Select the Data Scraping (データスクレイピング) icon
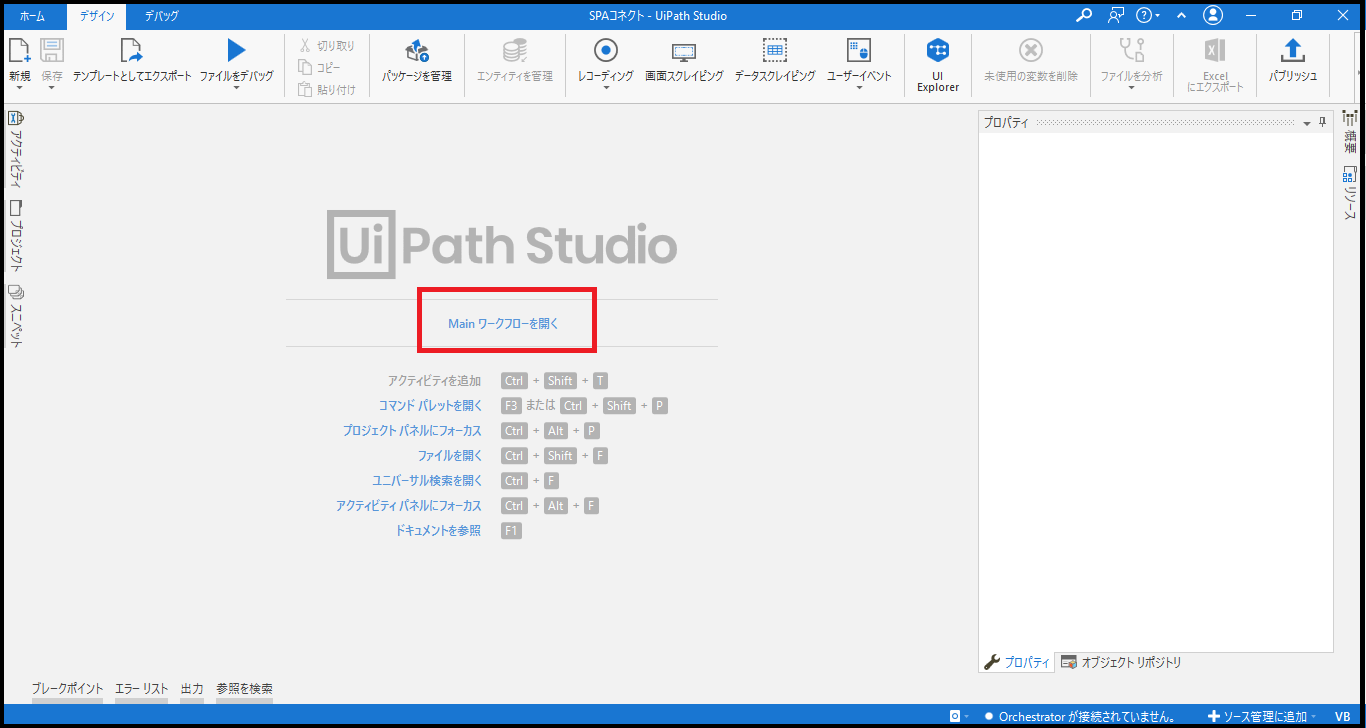The width and height of the screenshot is (1366, 728). 774,51
